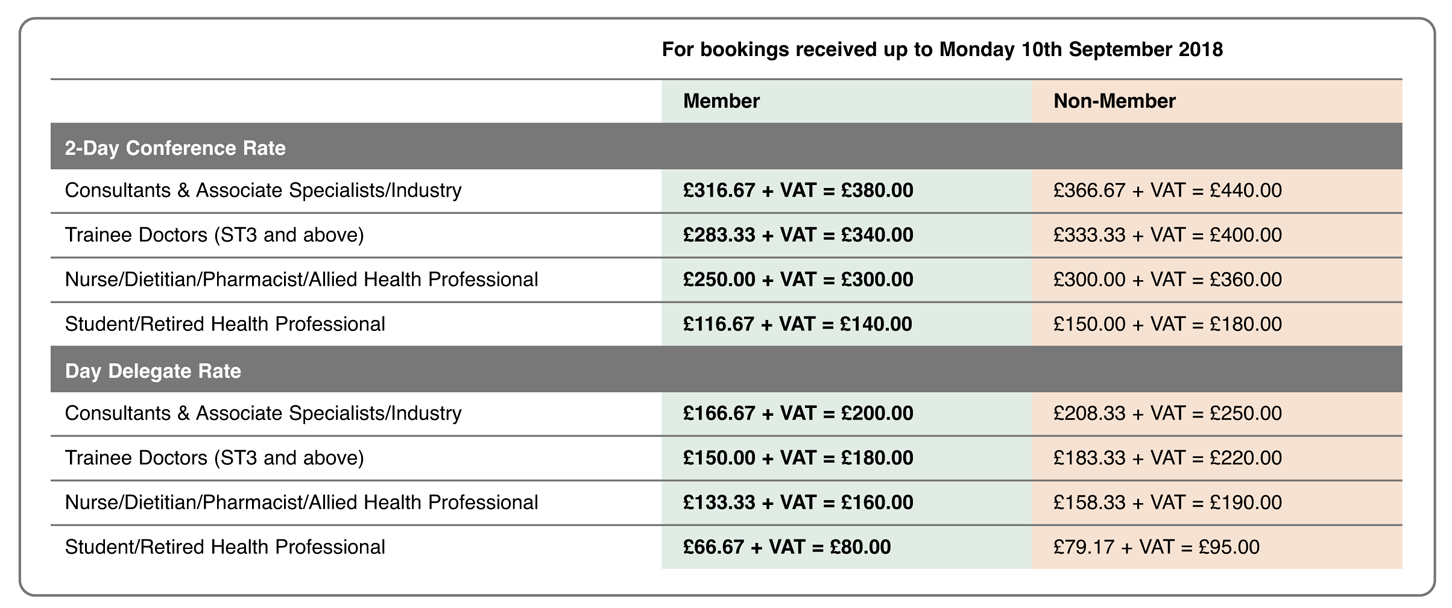Click the Member column header
This screenshot has height=608, width=1452.
click(721, 101)
